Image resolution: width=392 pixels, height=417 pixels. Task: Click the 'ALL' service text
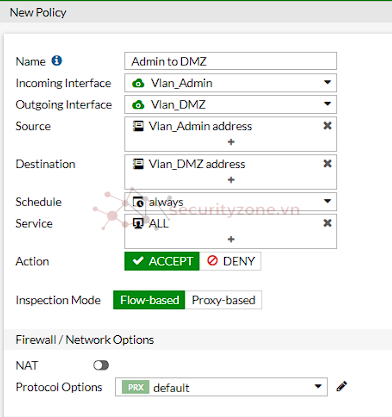pos(159,224)
